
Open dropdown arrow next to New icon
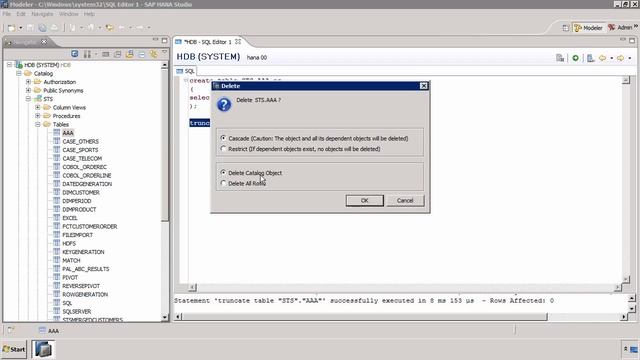[21, 28]
